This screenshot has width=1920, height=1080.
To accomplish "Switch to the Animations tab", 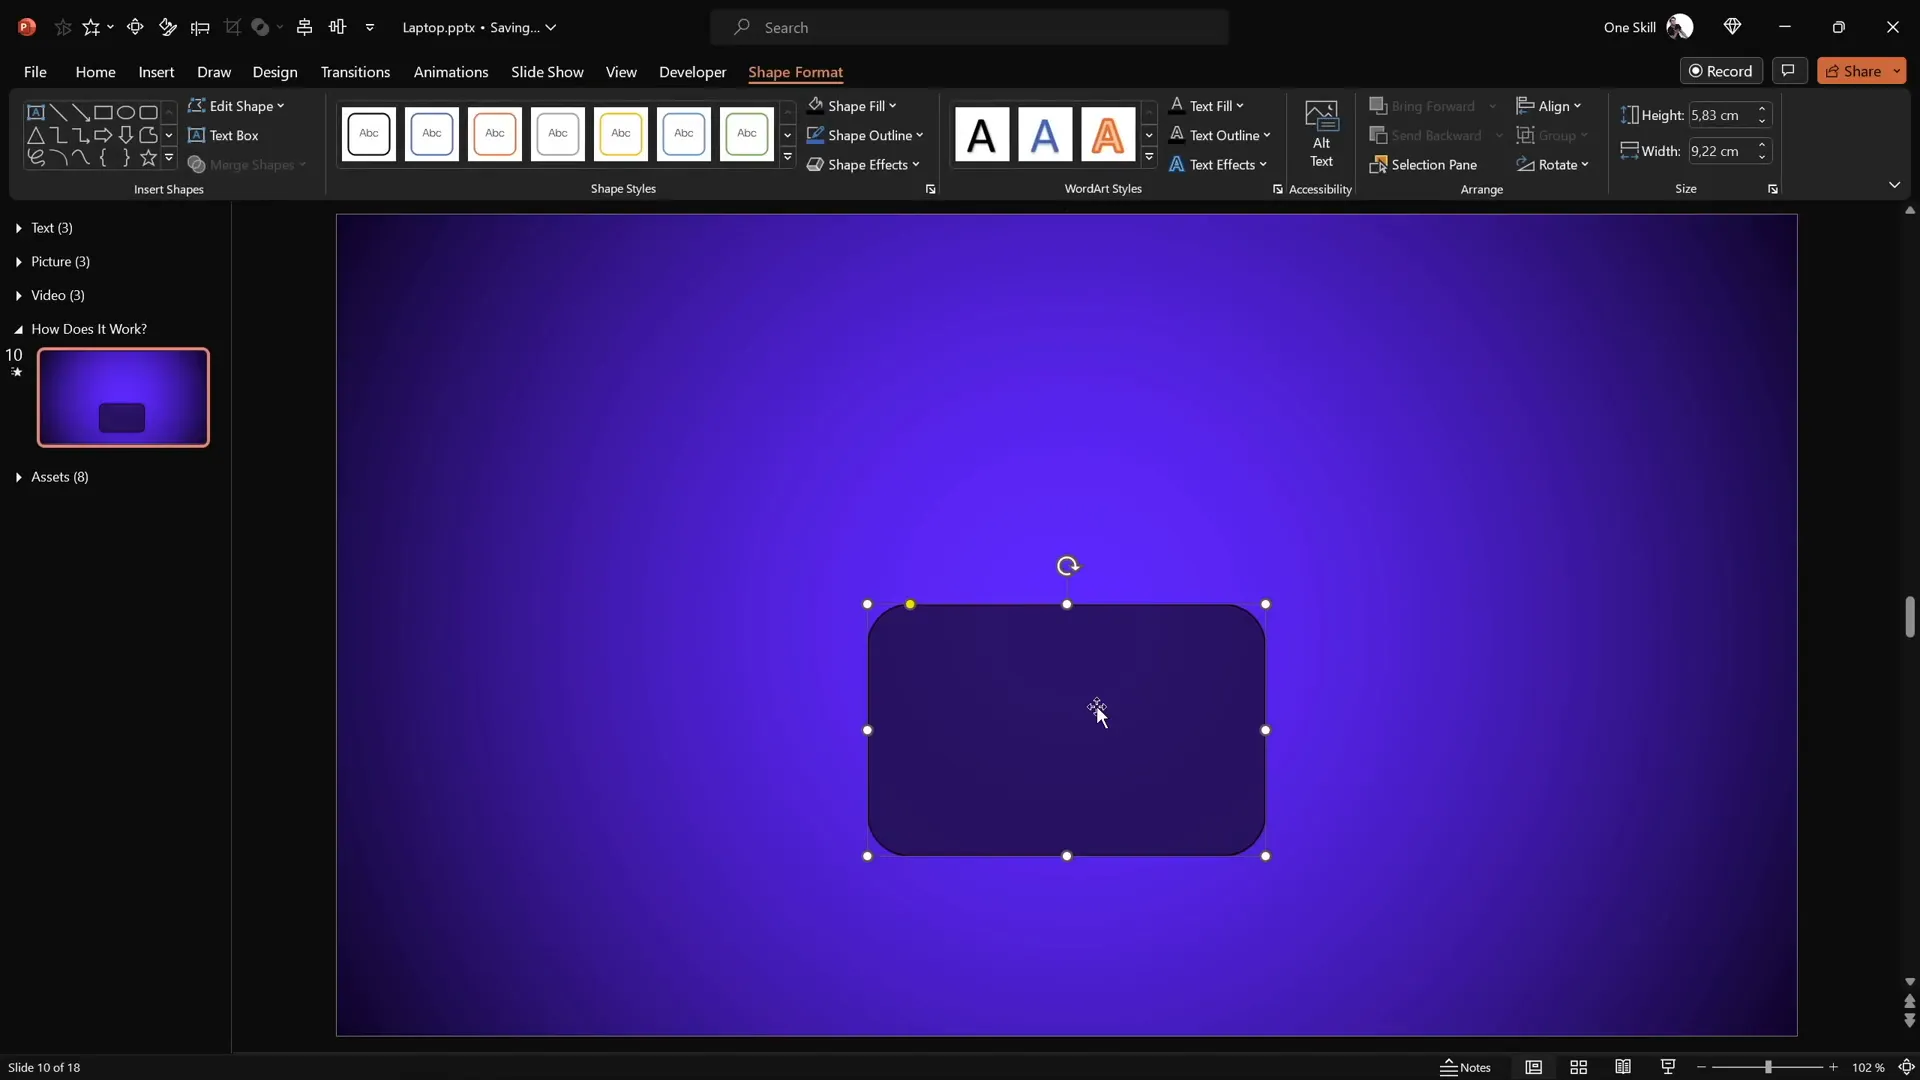I will click(x=451, y=72).
